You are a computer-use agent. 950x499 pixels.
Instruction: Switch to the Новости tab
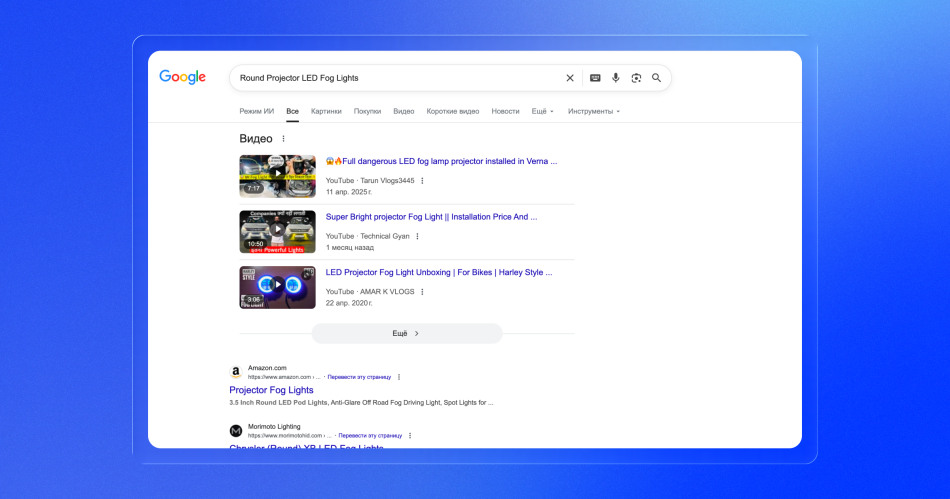pyautogui.click(x=505, y=111)
